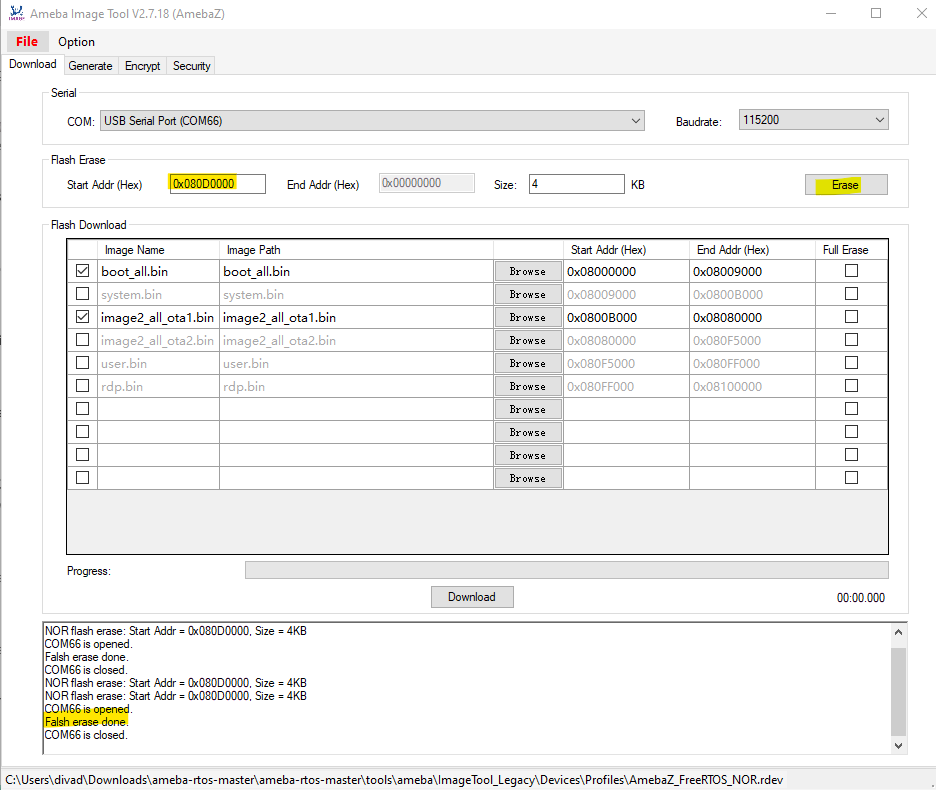The width and height of the screenshot is (936, 790).
Task: Click the Image Path column header
Action: [x=356, y=250]
